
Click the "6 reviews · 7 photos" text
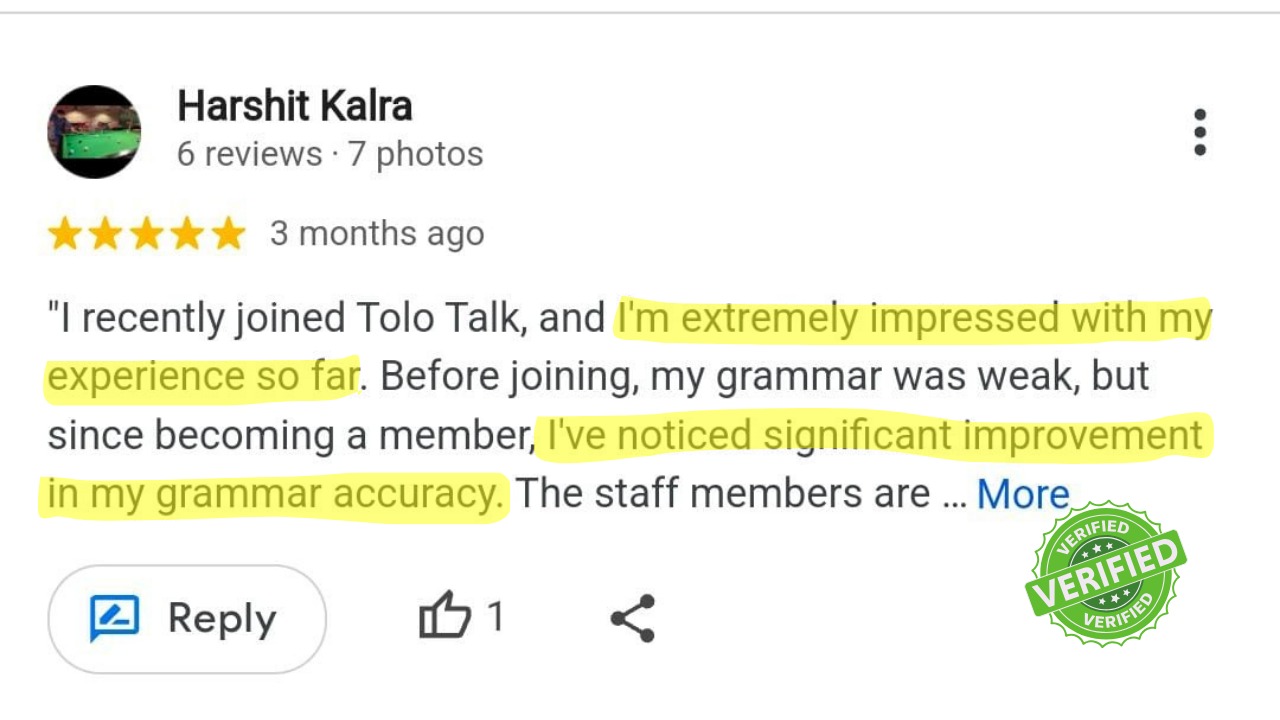(330, 154)
